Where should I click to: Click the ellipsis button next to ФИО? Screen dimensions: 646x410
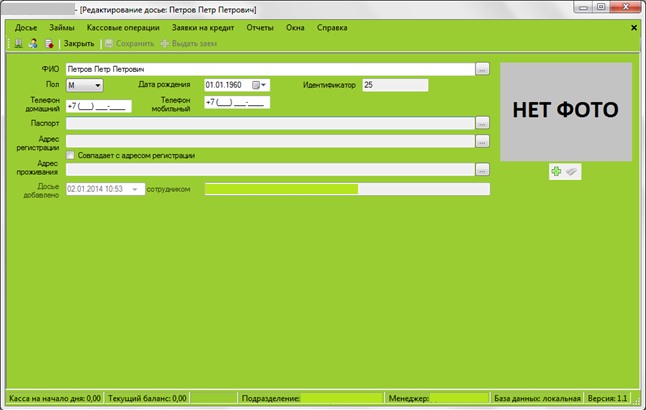coord(482,69)
